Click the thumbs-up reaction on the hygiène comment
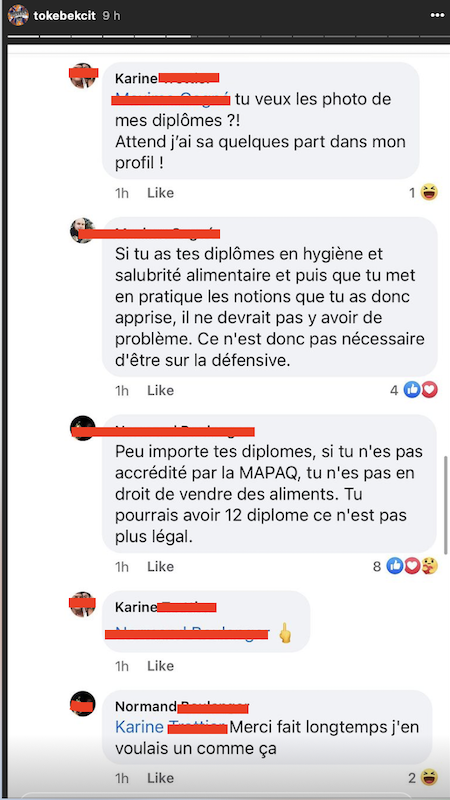 (x=412, y=390)
